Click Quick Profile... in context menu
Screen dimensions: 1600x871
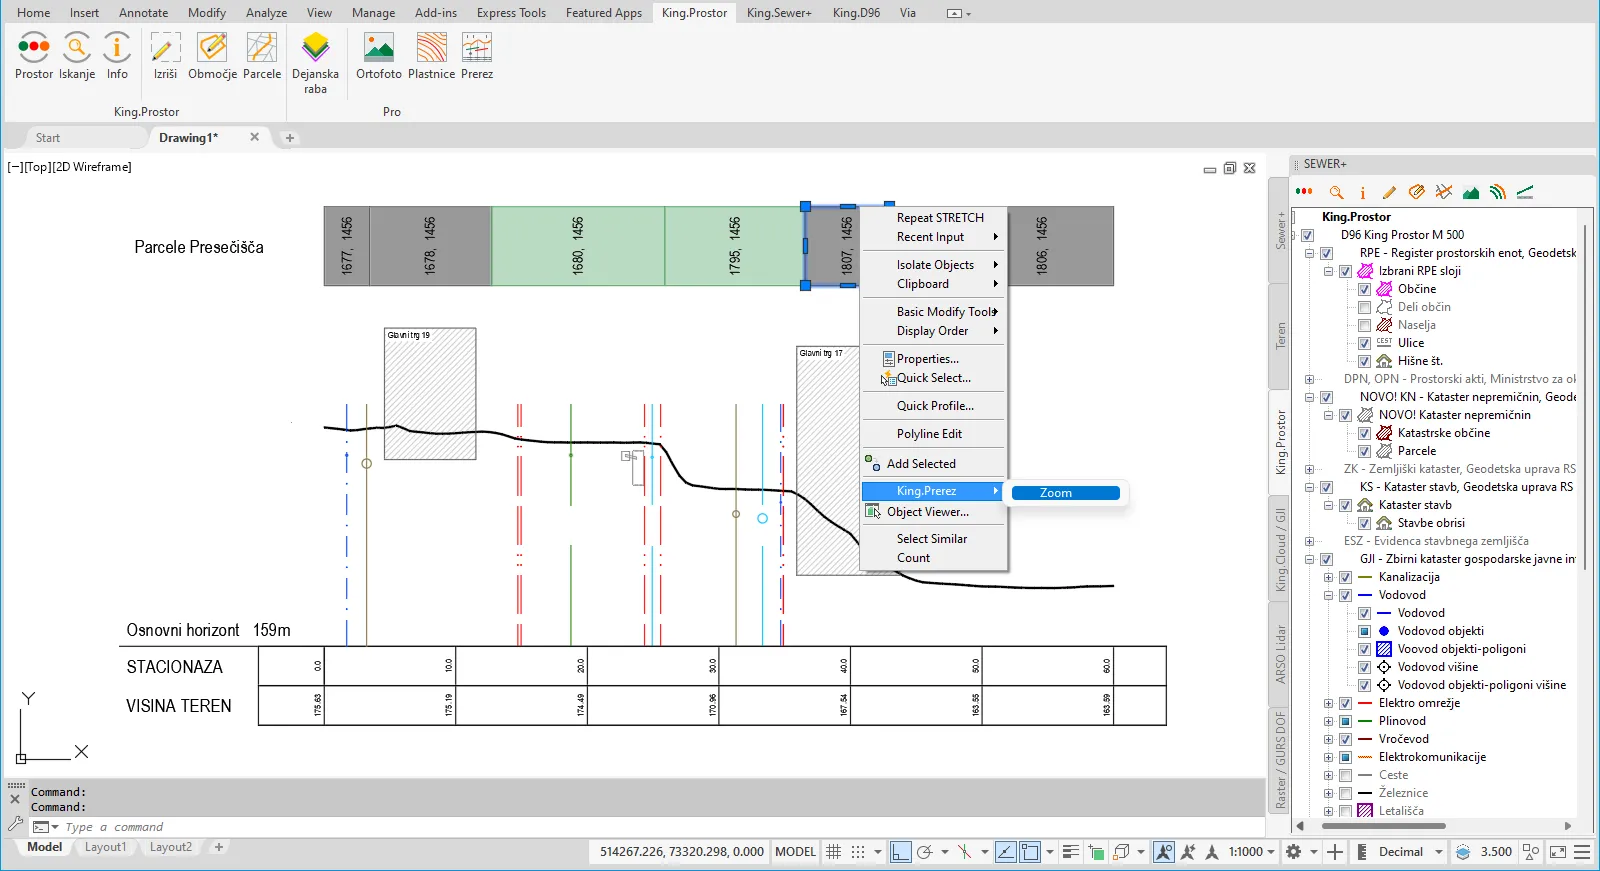tap(934, 406)
